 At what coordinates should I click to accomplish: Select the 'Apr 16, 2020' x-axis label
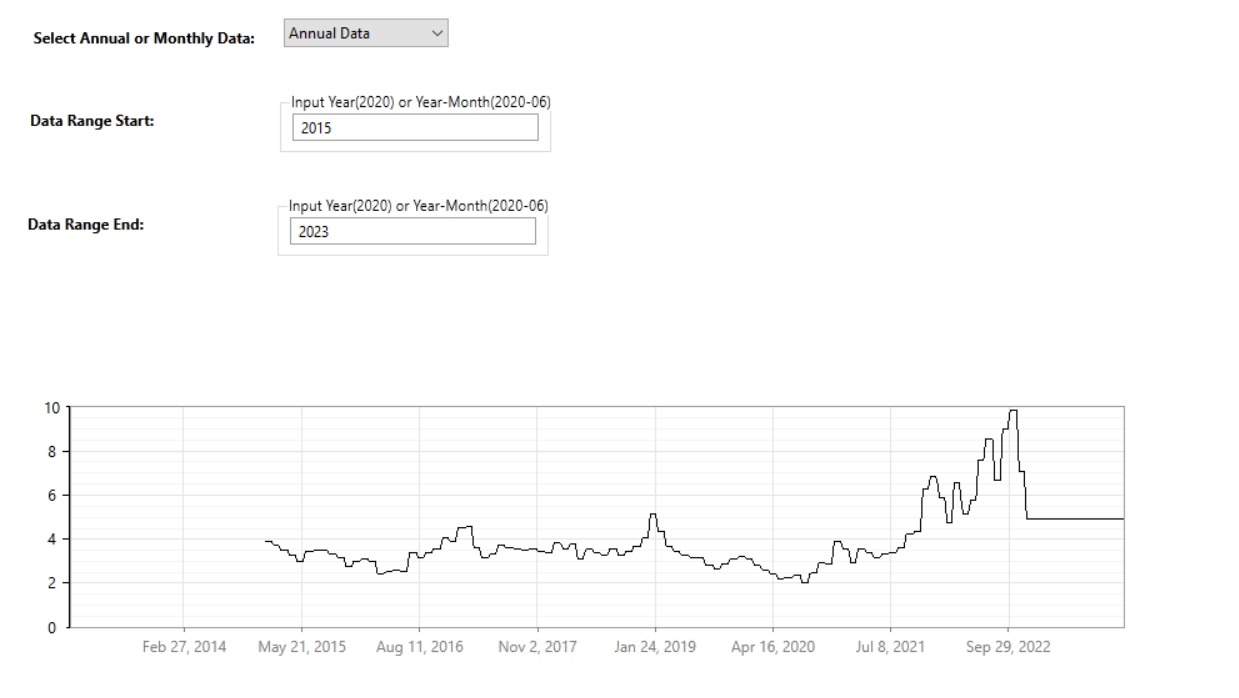point(773,647)
